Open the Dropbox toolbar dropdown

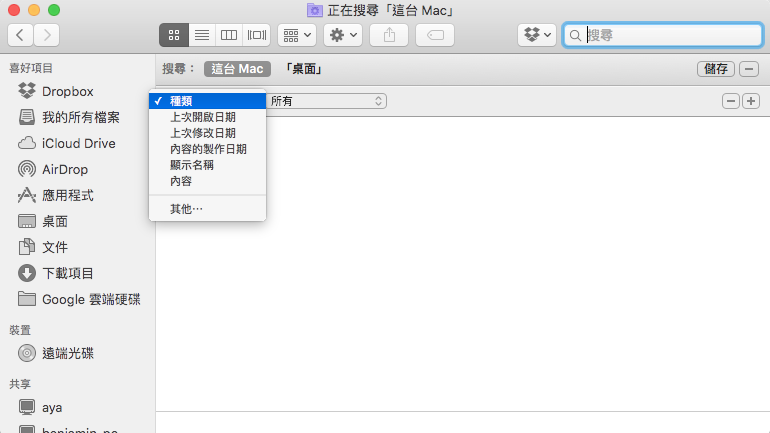point(537,35)
